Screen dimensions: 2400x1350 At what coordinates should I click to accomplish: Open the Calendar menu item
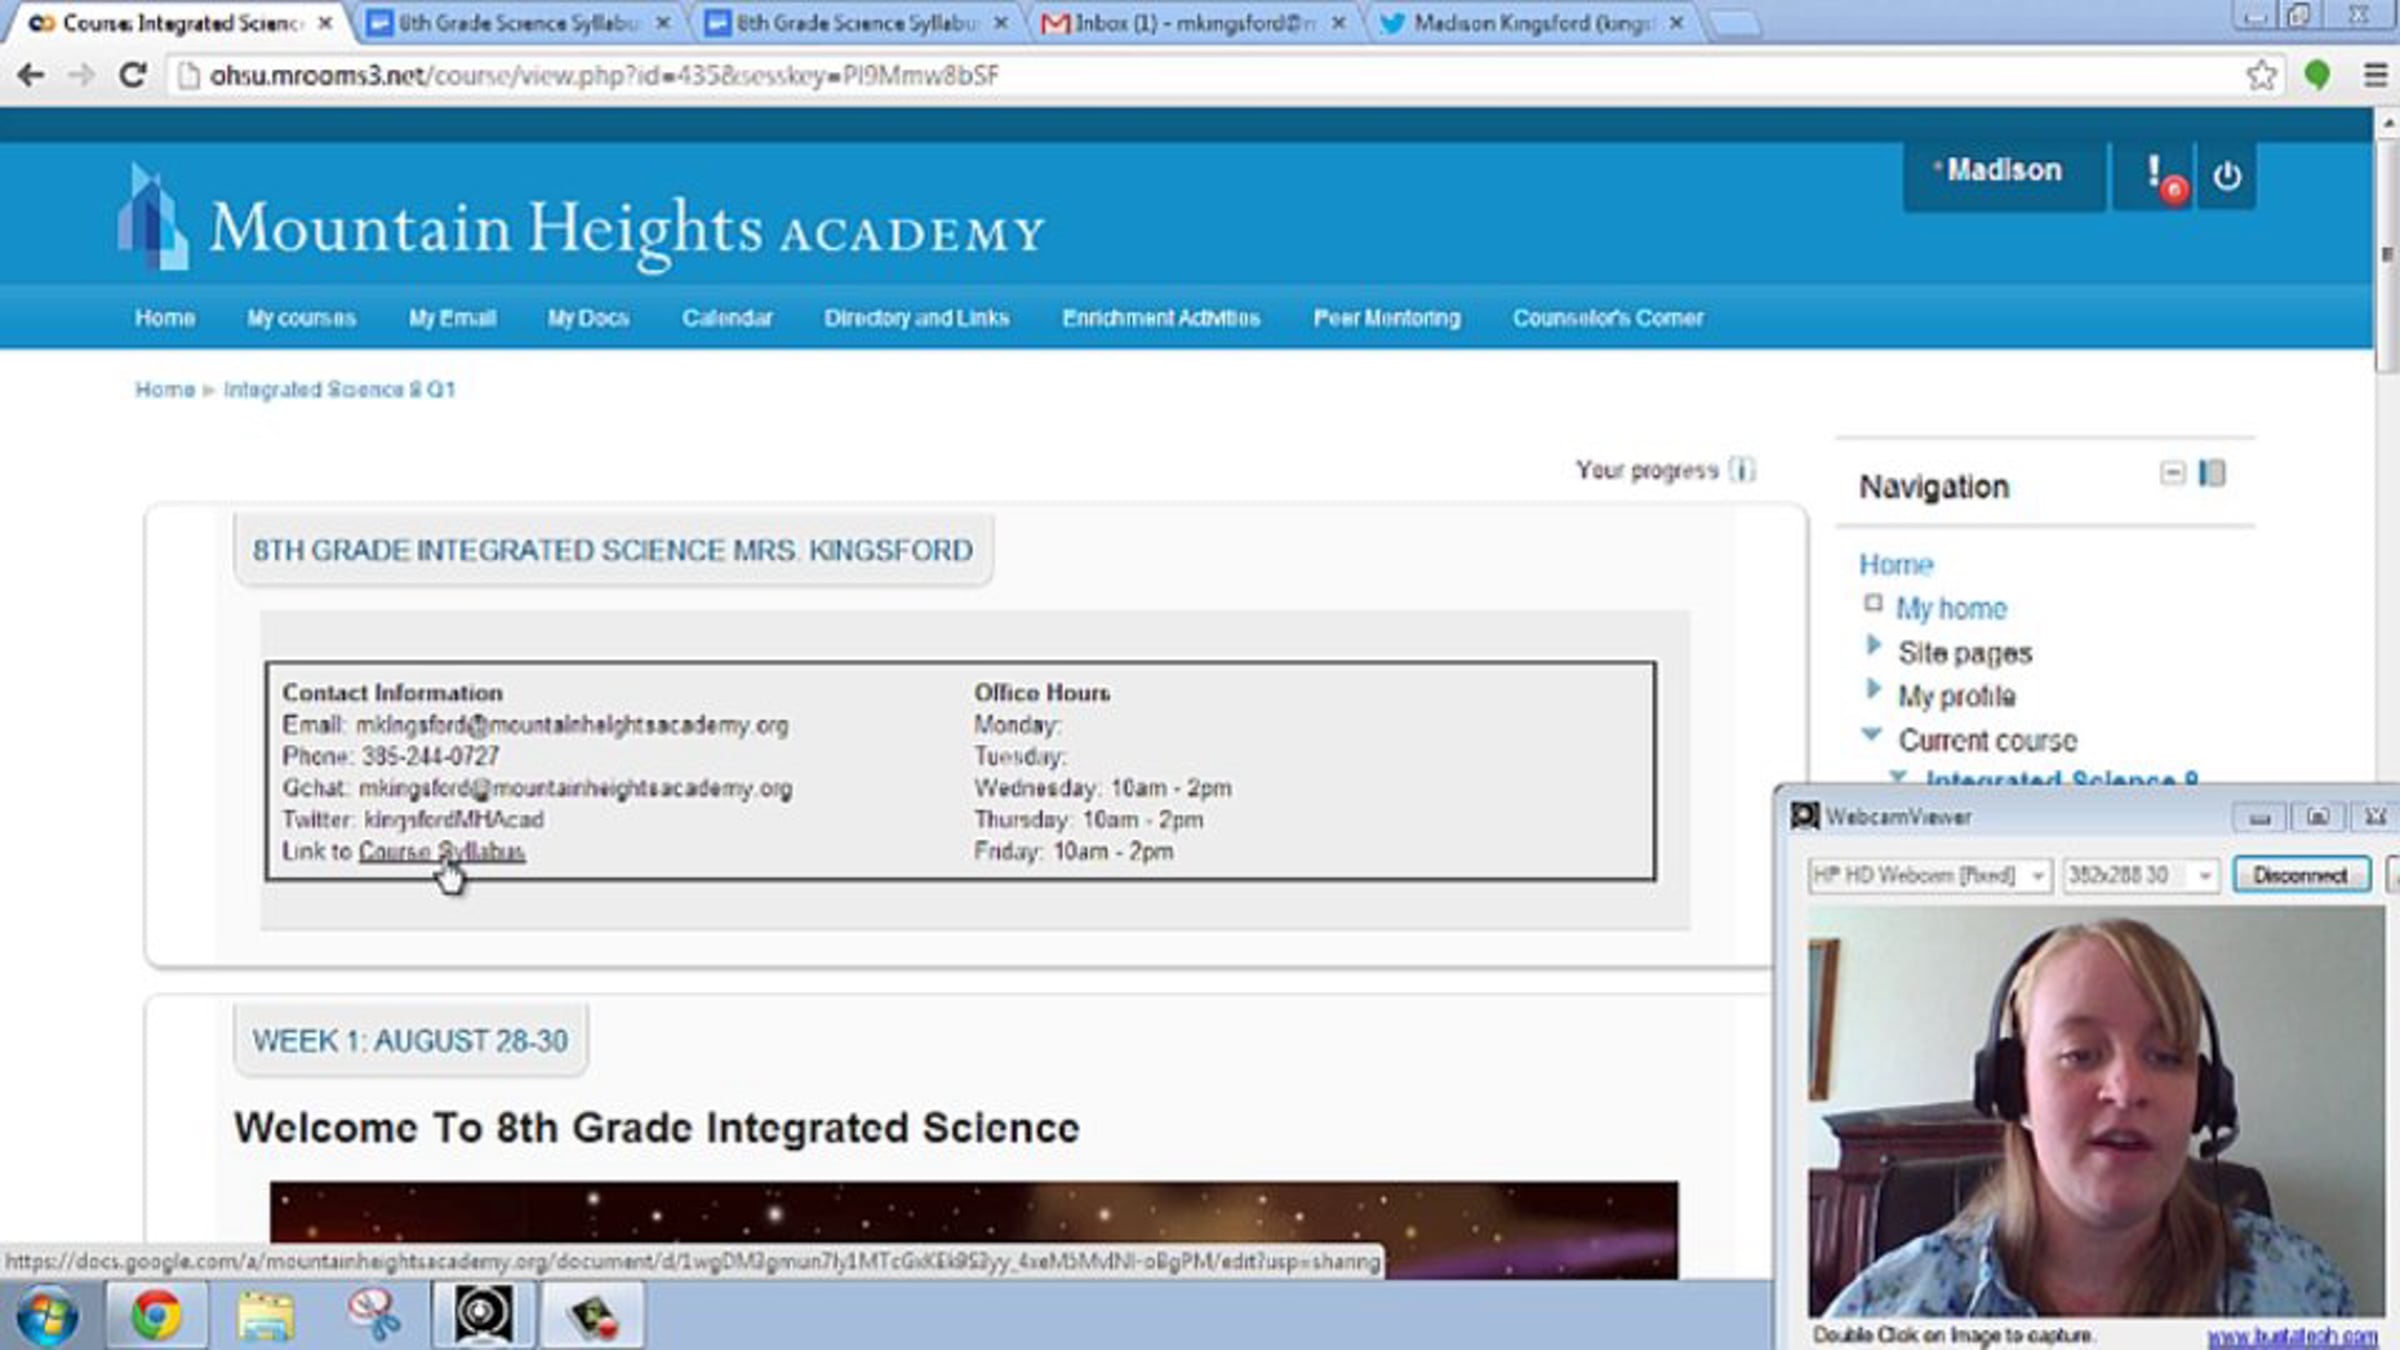727,318
